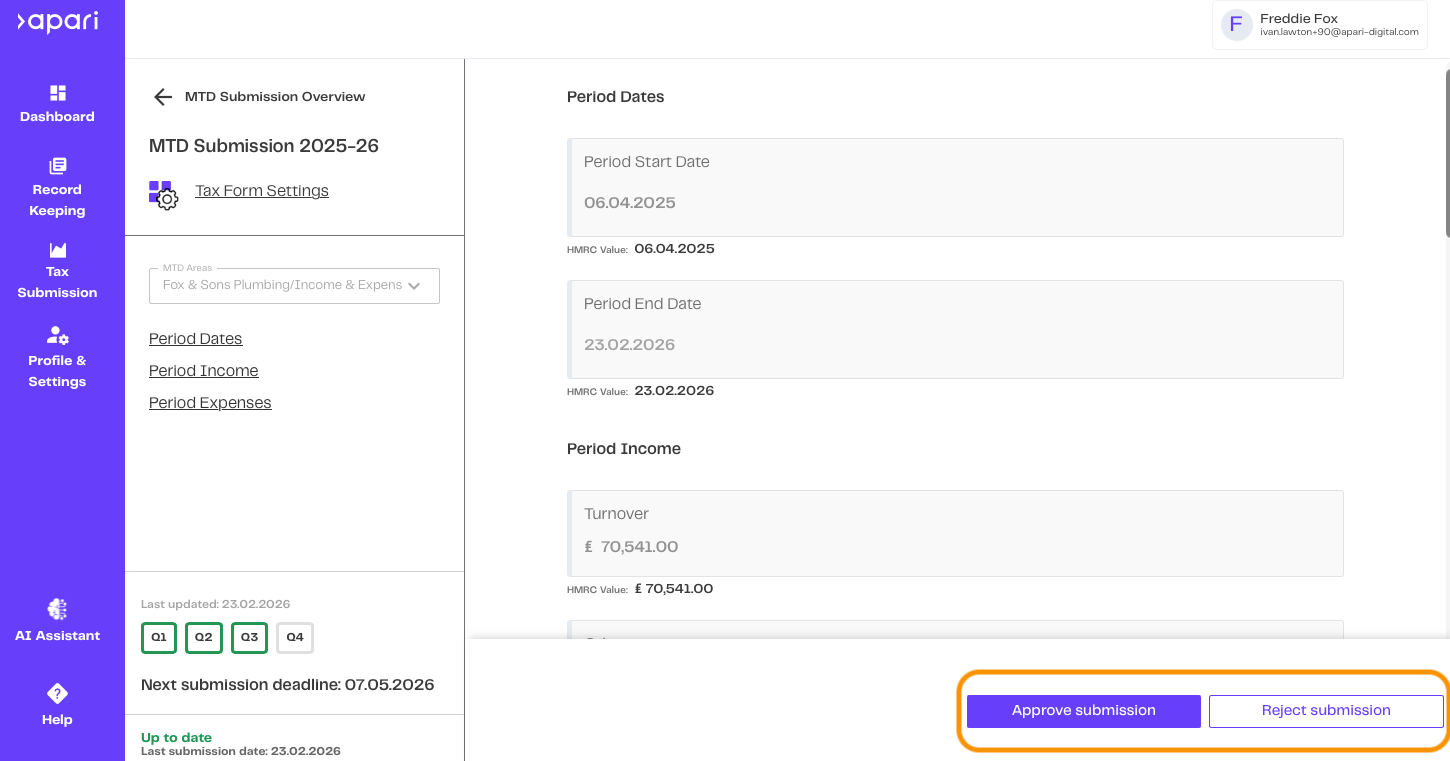Select the Q3 quarter box

pos(249,638)
